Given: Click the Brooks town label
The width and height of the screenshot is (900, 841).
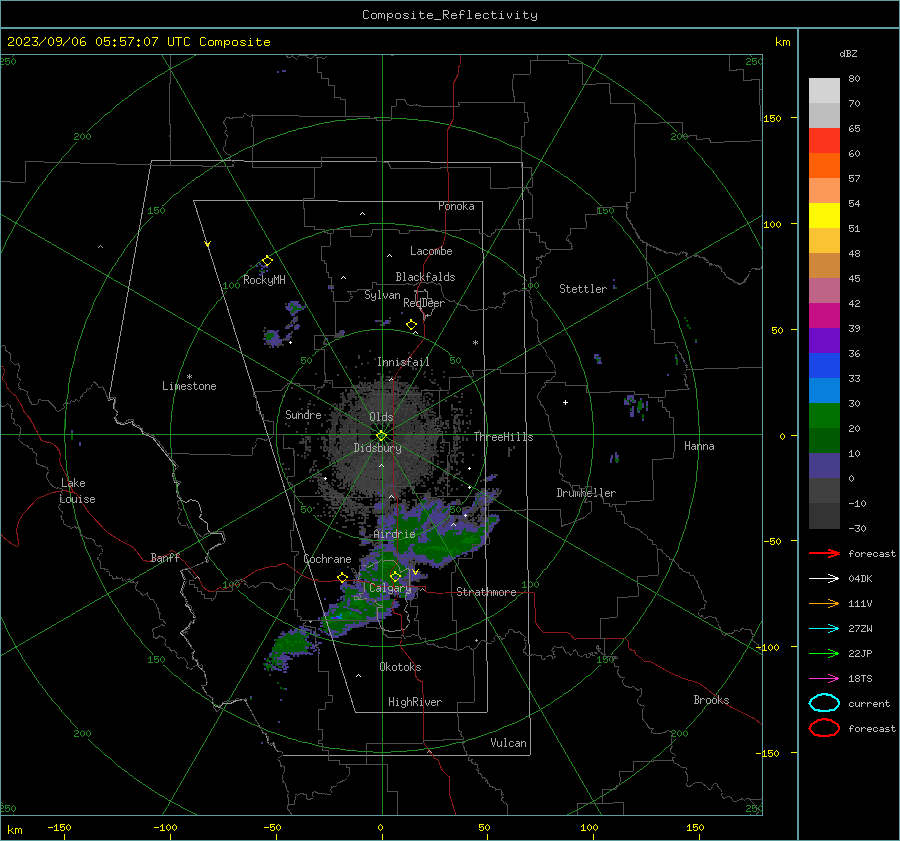Looking at the screenshot, I should coord(711,700).
